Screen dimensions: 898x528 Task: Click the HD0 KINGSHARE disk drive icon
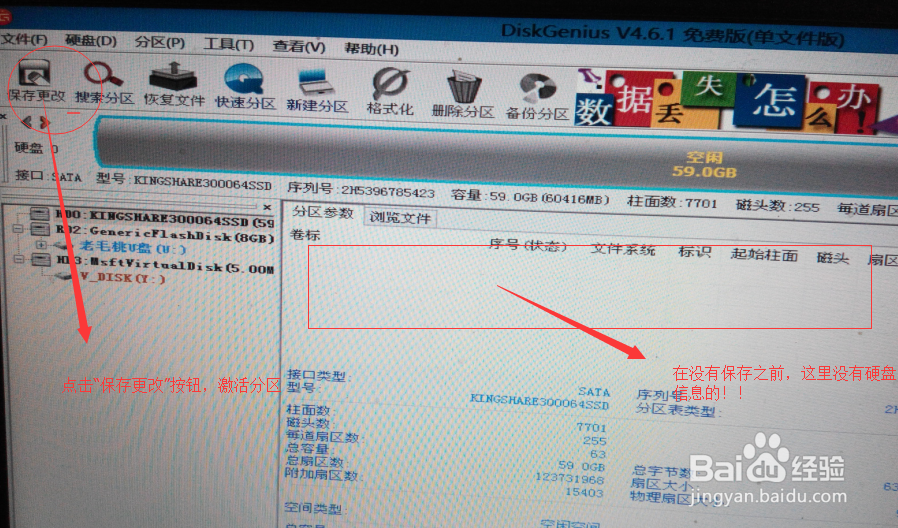(x=40, y=215)
